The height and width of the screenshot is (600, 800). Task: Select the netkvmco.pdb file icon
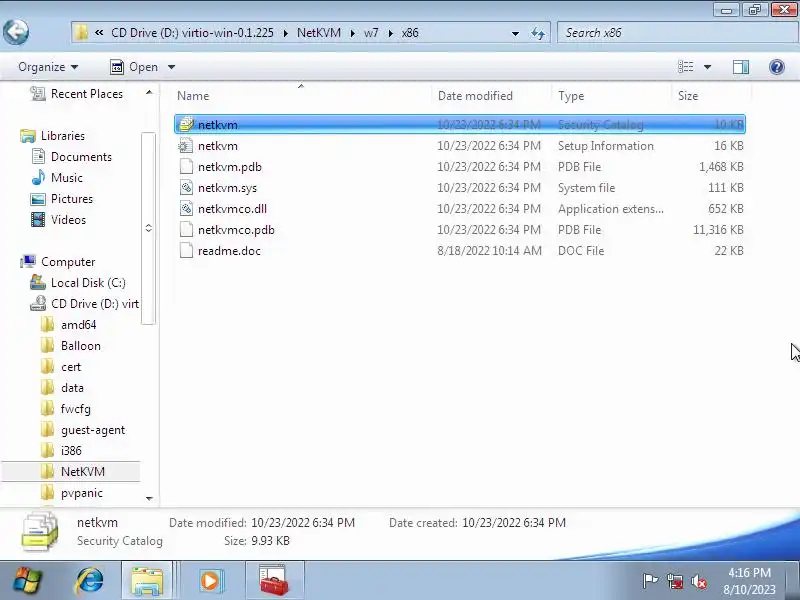186,230
